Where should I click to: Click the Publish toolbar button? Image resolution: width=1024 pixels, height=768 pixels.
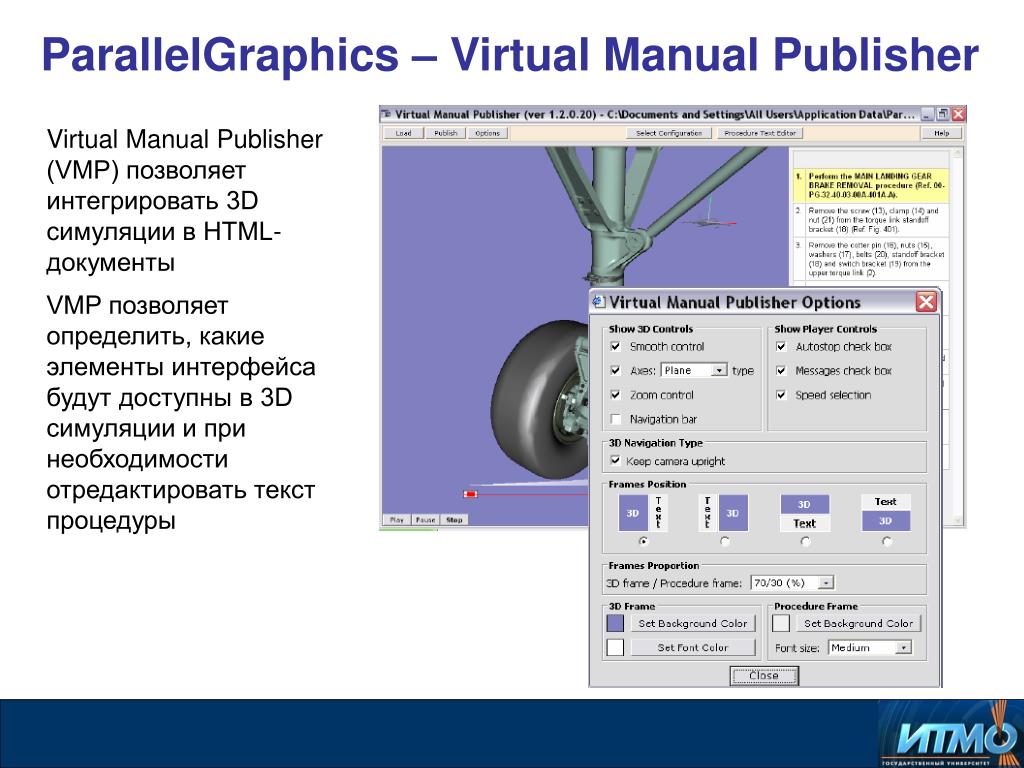pyautogui.click(x=445, y=133)
